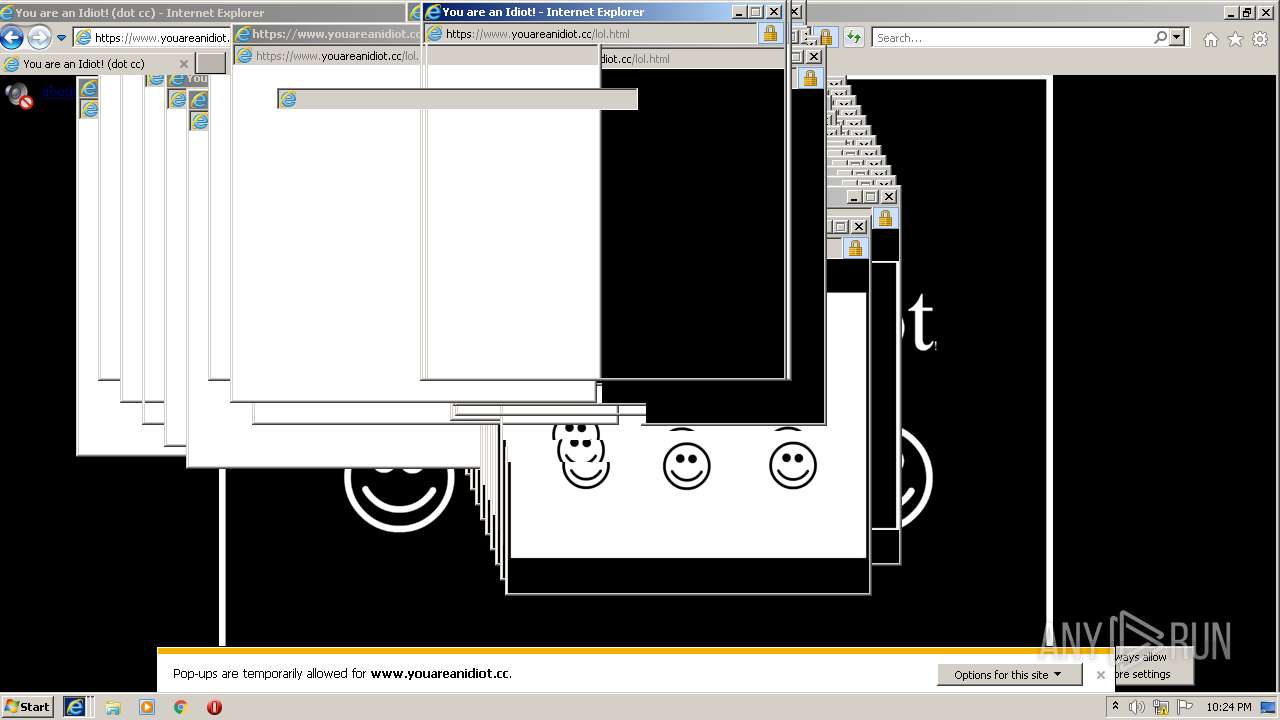Viewport: 1280px width, 720px height.
Task: Close the front 'You are an Idiot!' popup window
Action: point(774,12)
